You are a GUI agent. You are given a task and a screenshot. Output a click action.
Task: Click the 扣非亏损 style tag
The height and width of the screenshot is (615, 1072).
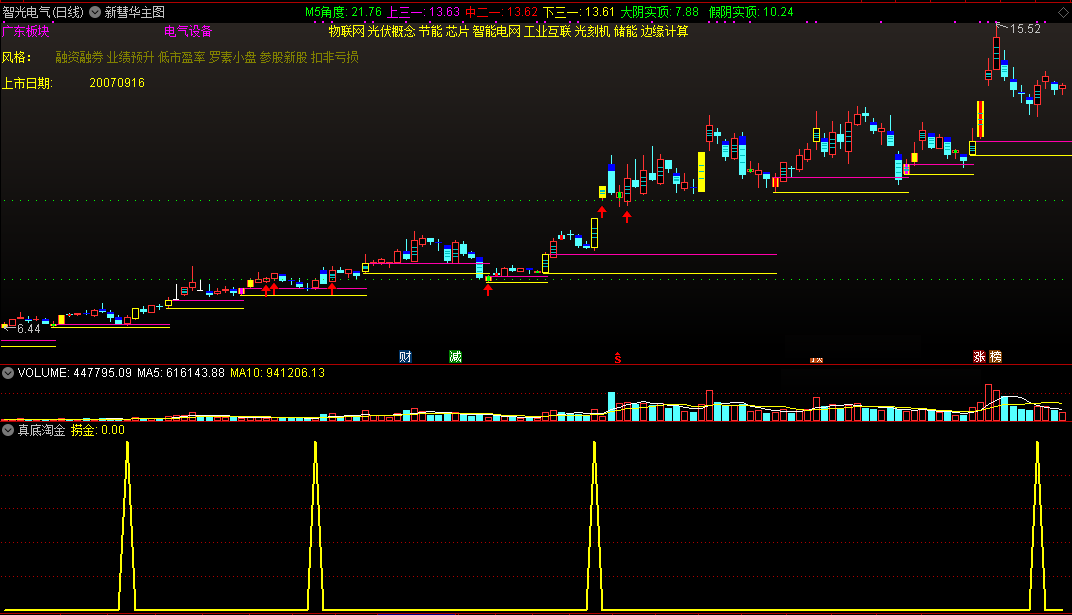[335, 57]
